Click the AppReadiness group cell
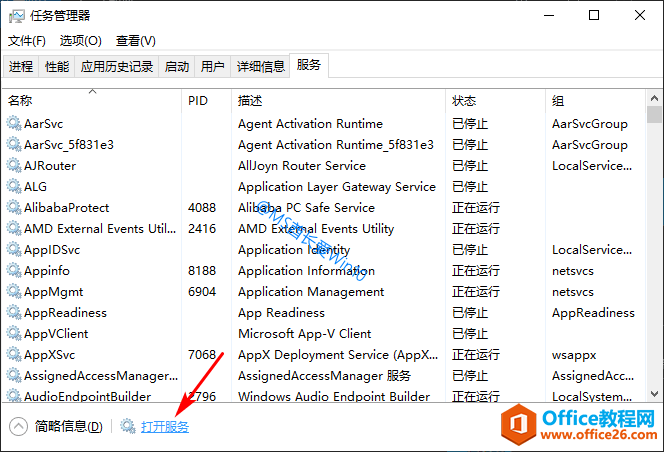Viewport: 664px width, 452px height. tap(593, 313)
